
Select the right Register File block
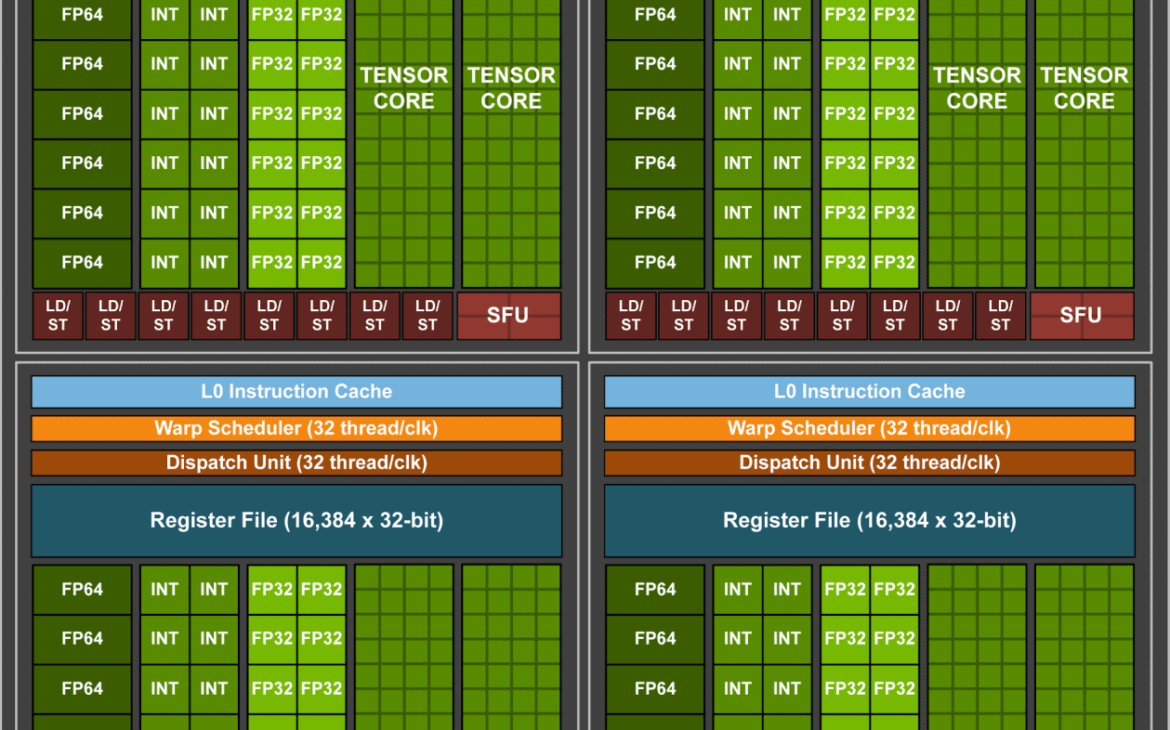(x=869, y=521)
